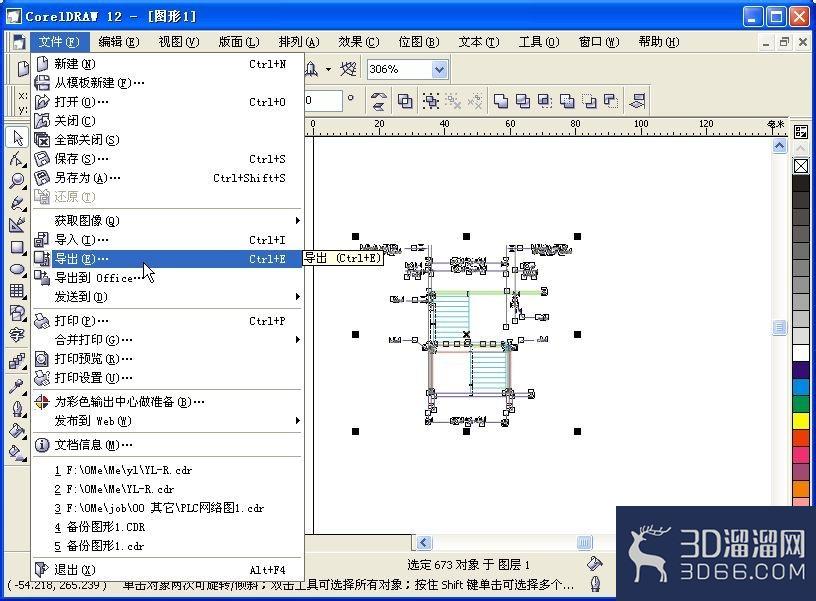Activate the Text tool
The width and height of the screenshot is (816, 601).
(x=17, y=335)
